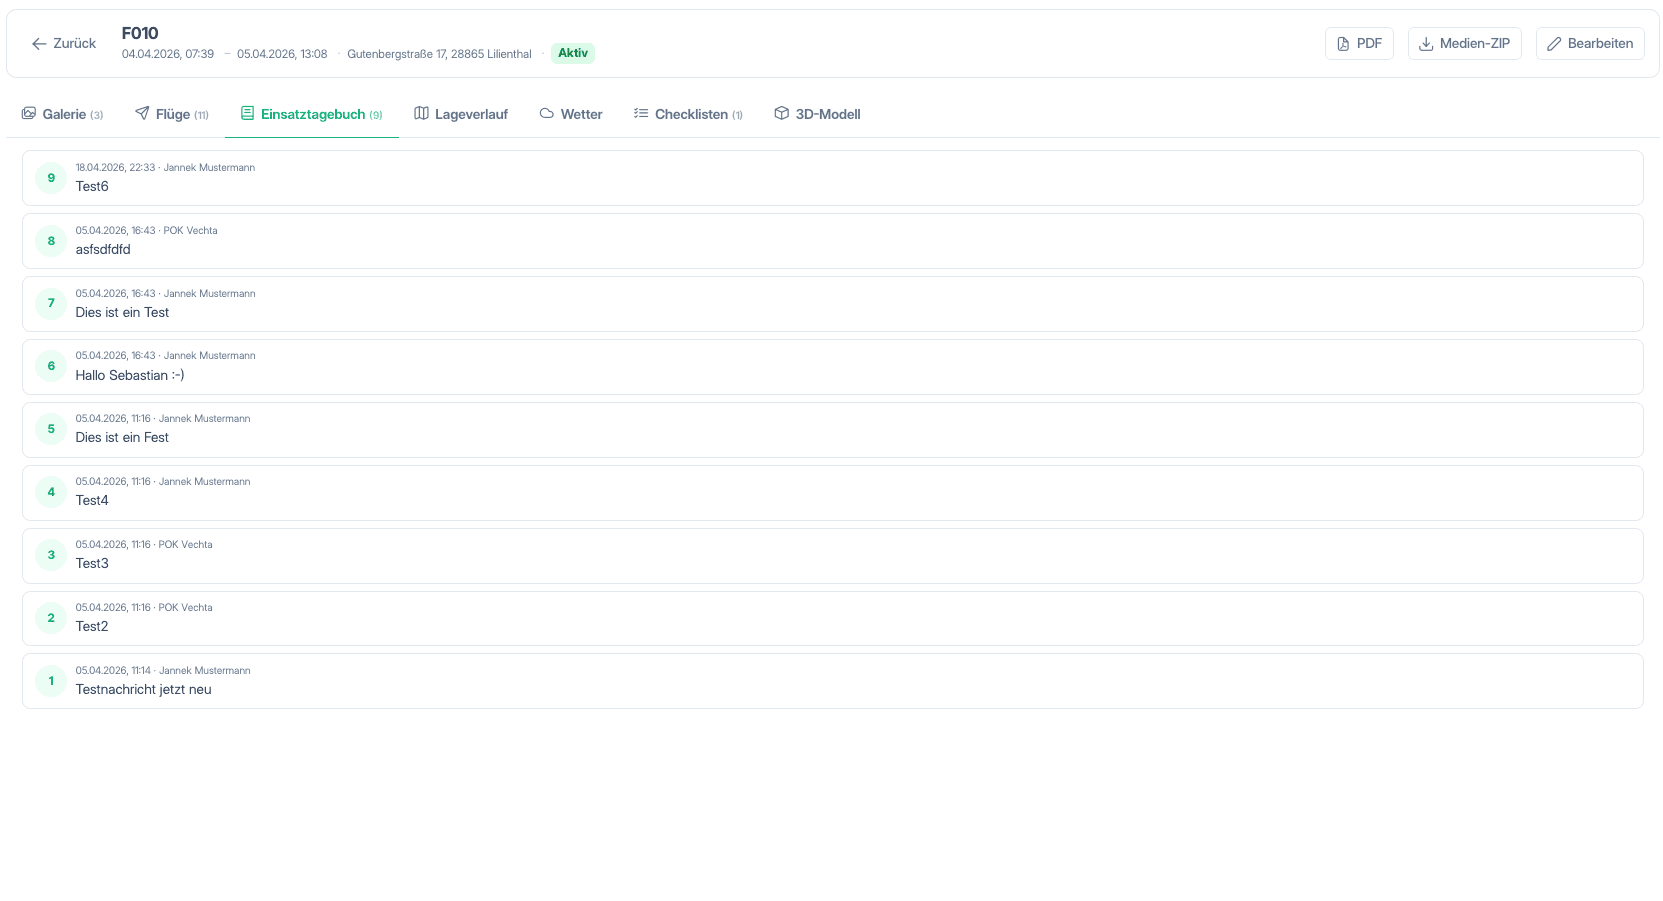Image resolution: width=1663 pixels, height=901 pixels.
Task: Select the Test3 log entry text
Action: (x=92, y=564)
